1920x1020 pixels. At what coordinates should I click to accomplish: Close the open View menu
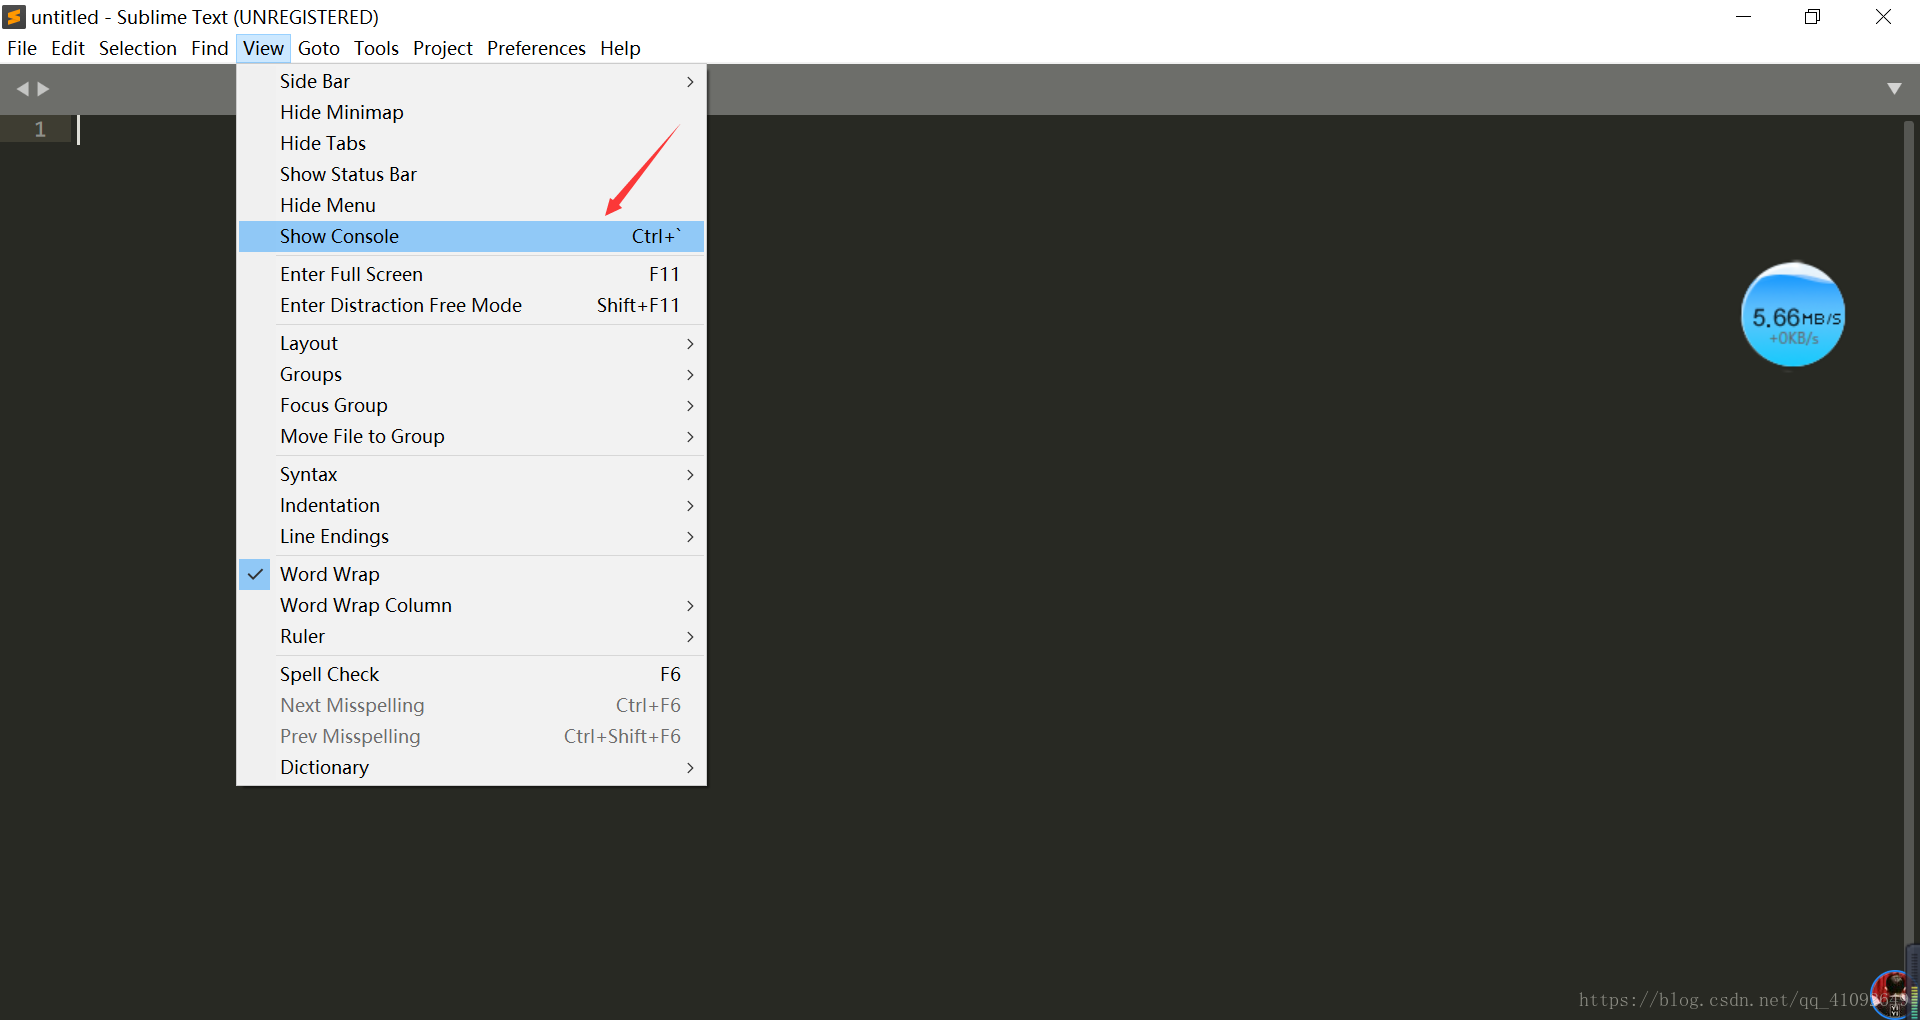[263, 48]
